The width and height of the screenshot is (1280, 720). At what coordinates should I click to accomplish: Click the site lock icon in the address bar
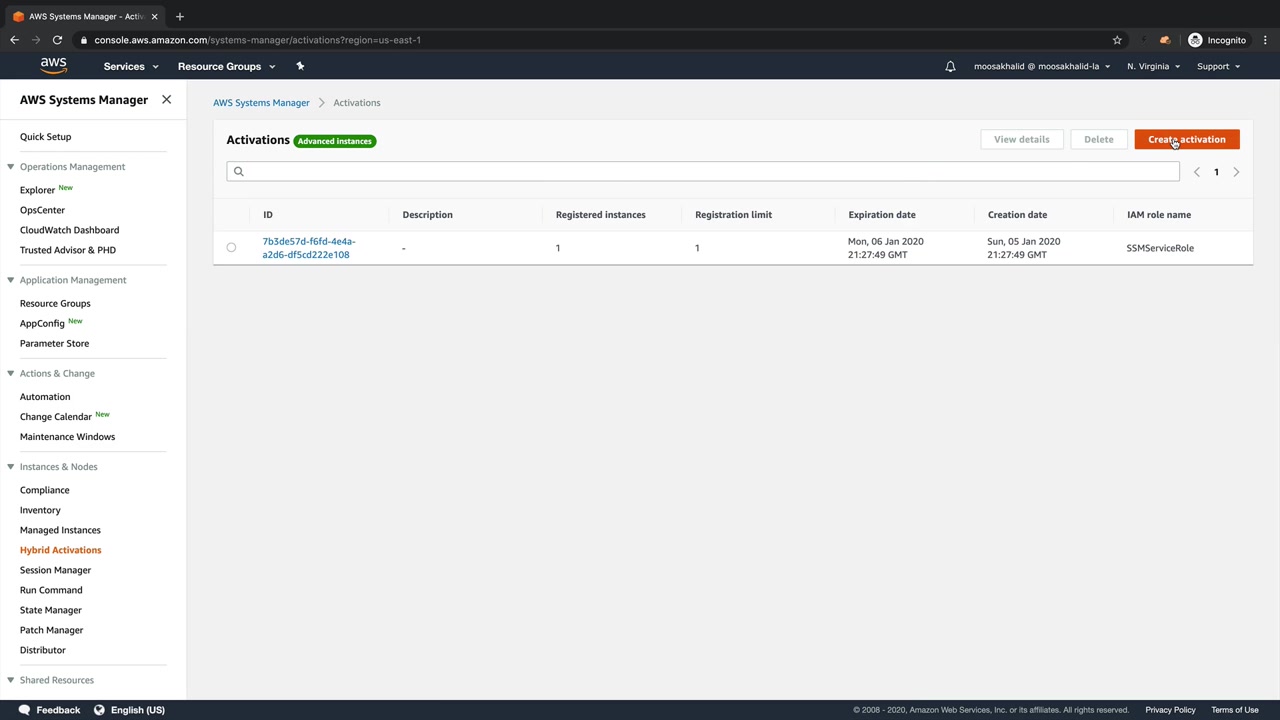(x=84, y=40)
